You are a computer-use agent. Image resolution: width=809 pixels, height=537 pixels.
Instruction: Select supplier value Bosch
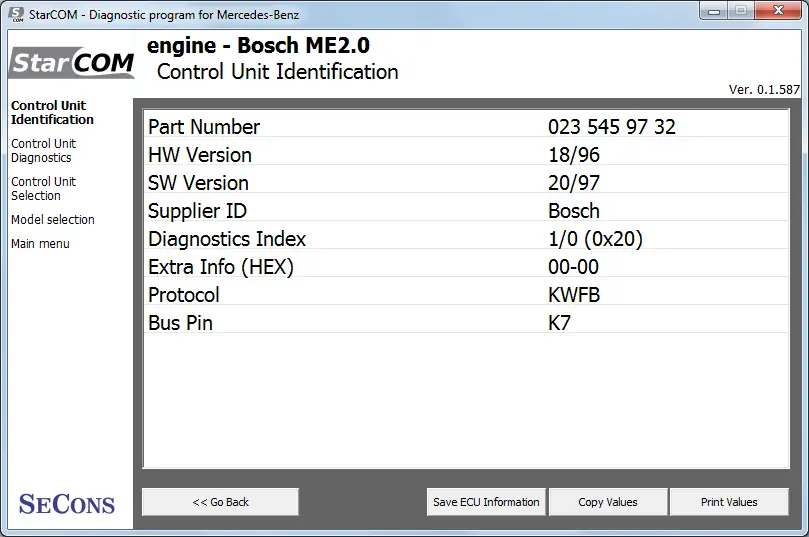[x=574, y=211]
